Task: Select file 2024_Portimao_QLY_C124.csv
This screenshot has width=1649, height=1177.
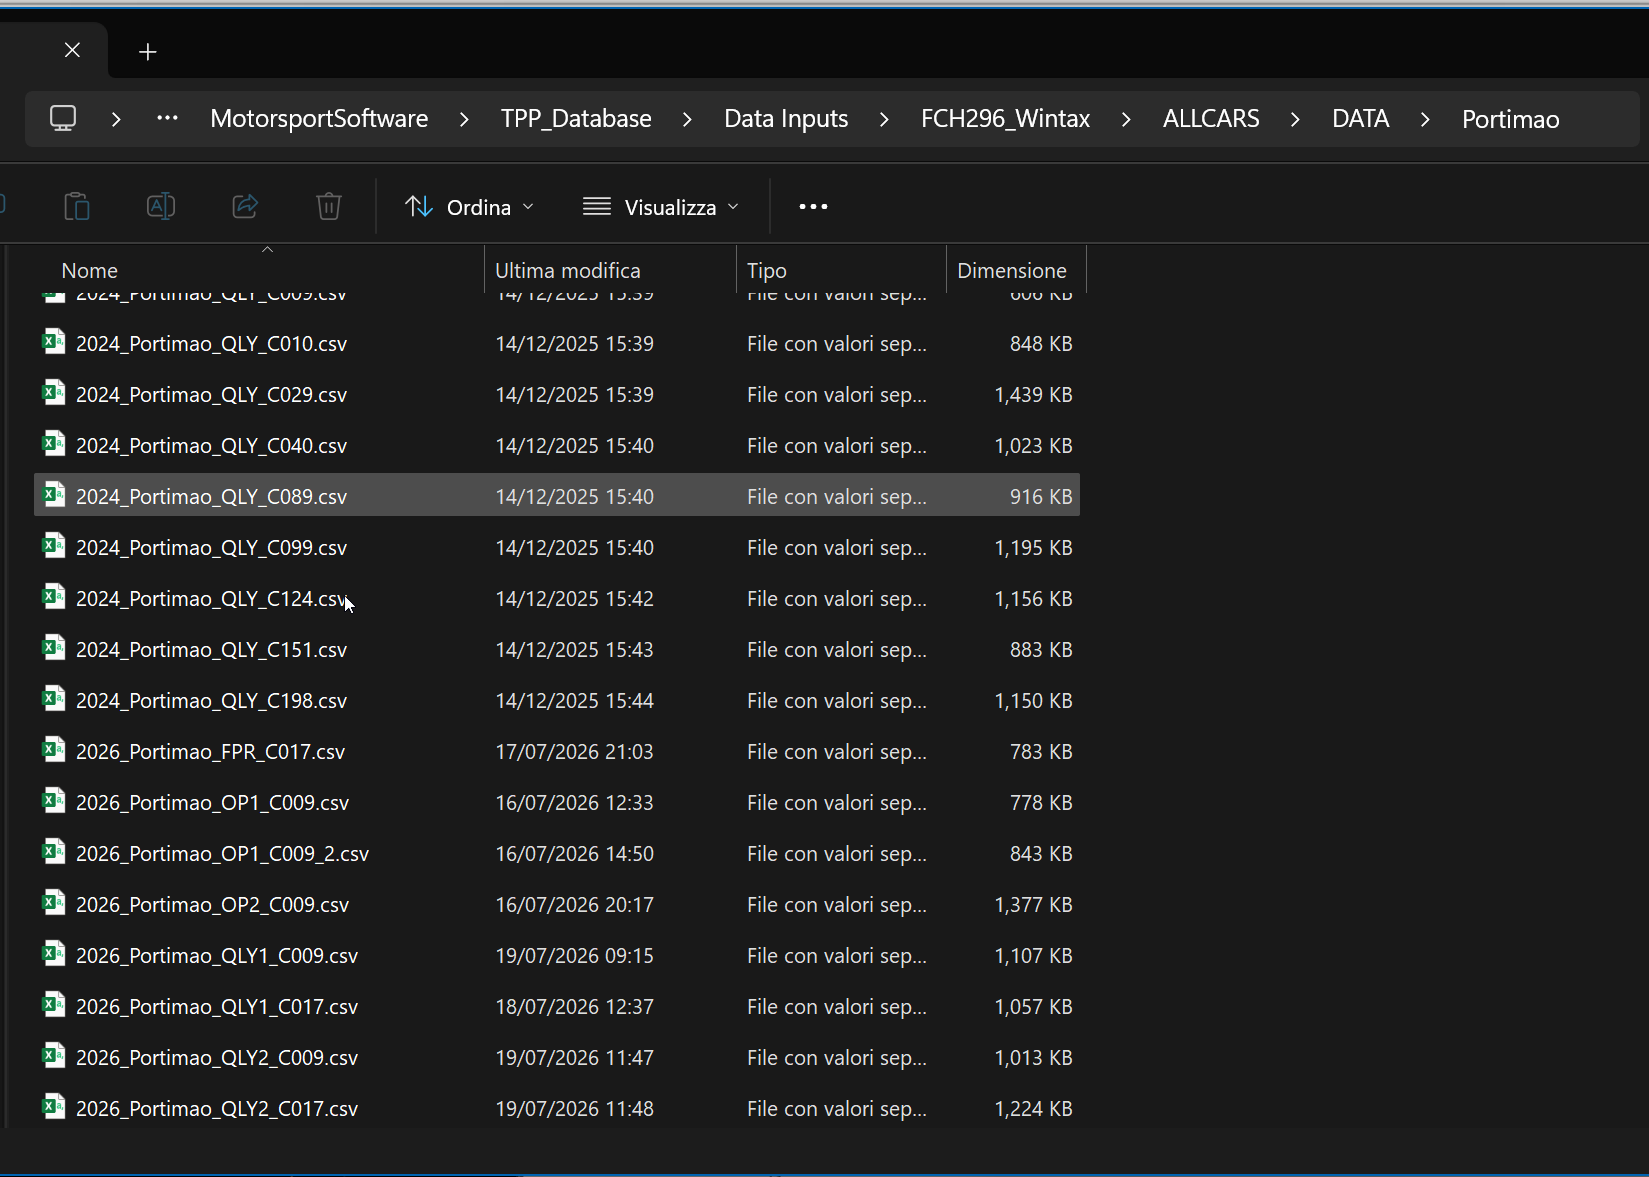Action: pos(557,598)
